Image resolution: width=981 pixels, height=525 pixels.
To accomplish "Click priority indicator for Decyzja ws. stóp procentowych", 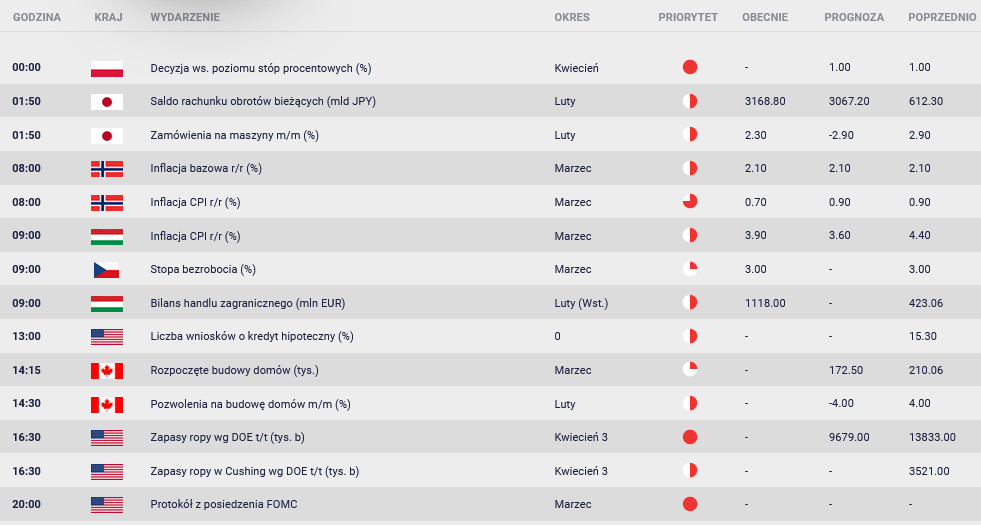I will coord(689,67).
